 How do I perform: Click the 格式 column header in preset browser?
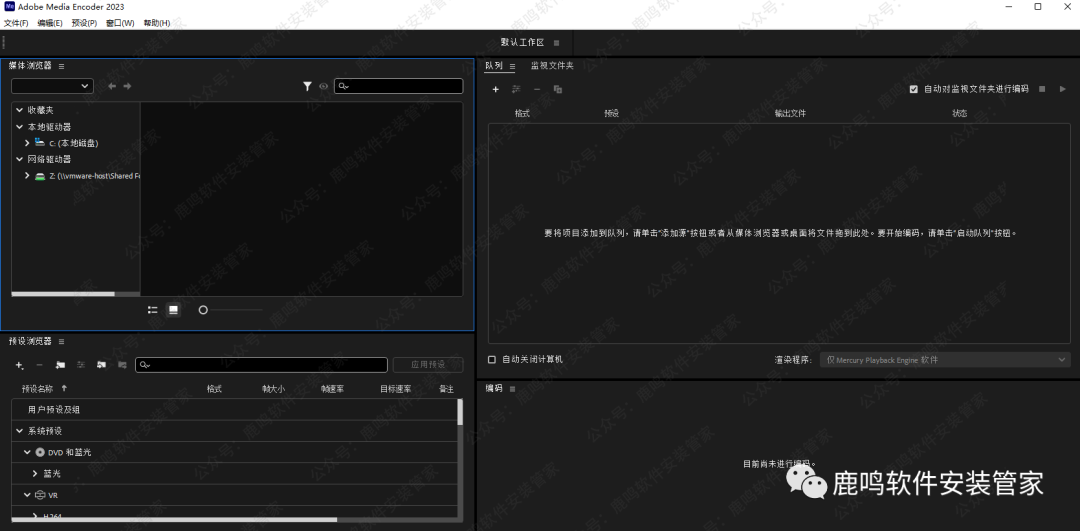214,388
